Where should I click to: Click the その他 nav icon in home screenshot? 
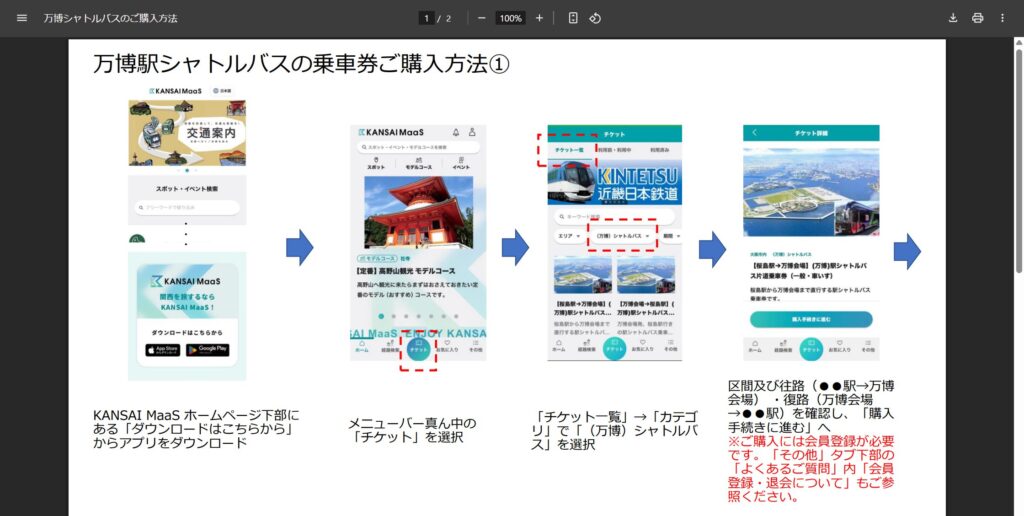coord(475,346)
